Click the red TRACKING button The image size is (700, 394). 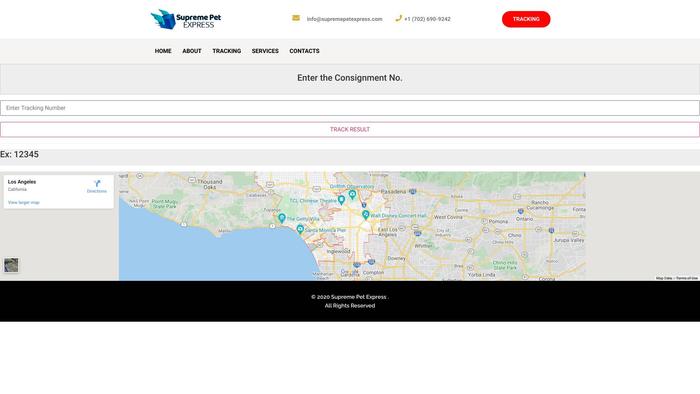tap(526, 19)
